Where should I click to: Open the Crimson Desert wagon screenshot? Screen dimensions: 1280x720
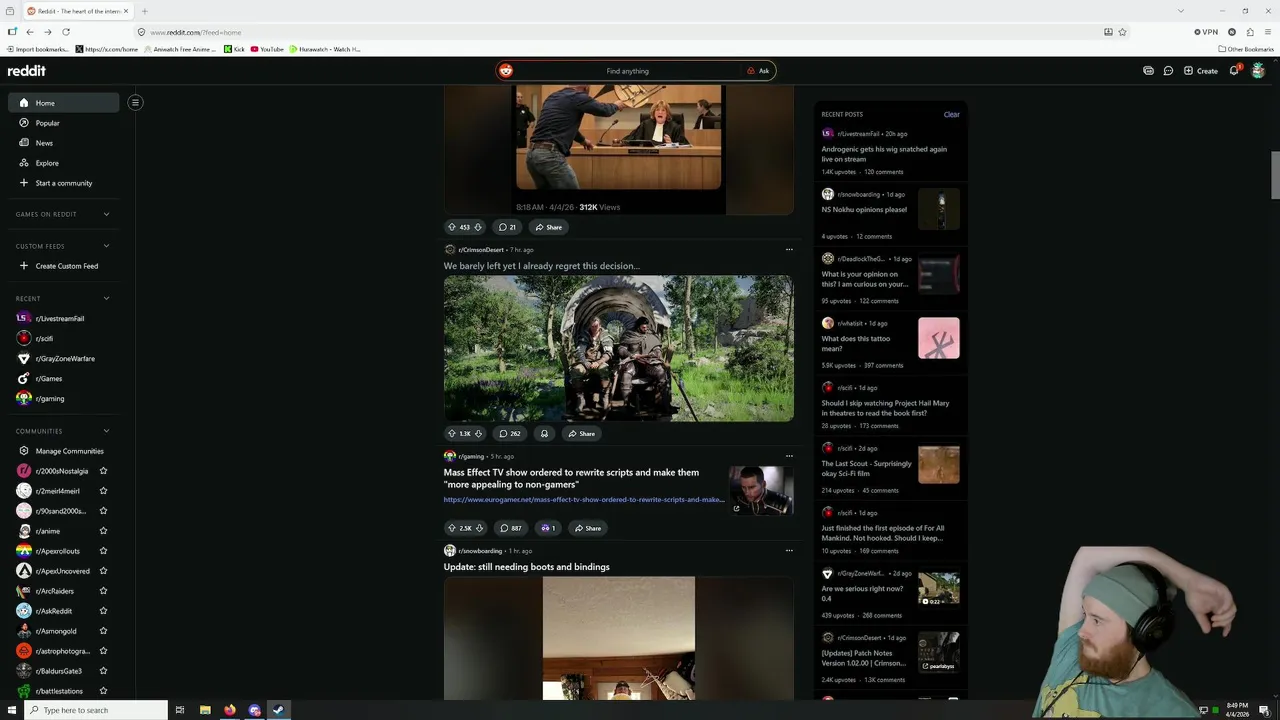point(619,348)
